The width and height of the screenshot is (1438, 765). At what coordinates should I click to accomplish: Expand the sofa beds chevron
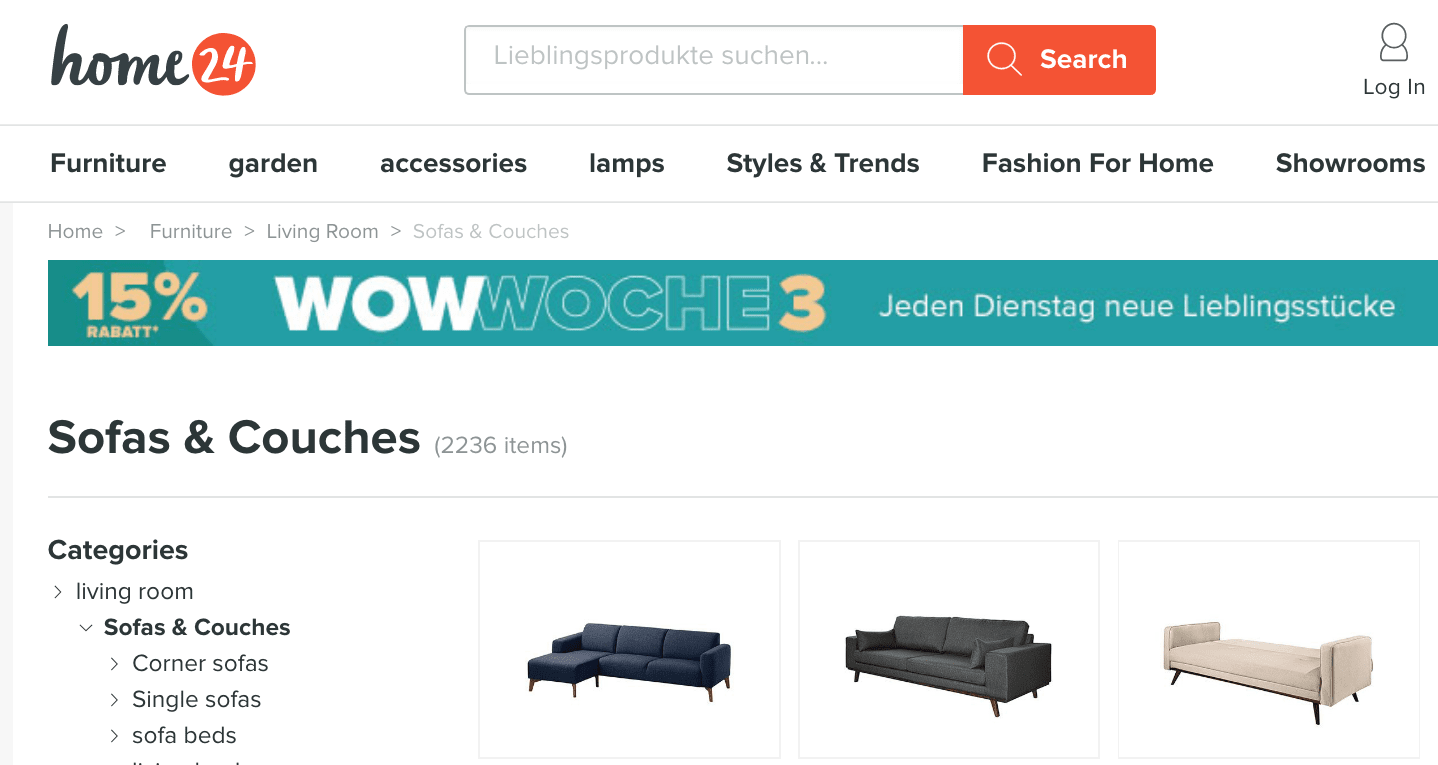click(114, 736)
